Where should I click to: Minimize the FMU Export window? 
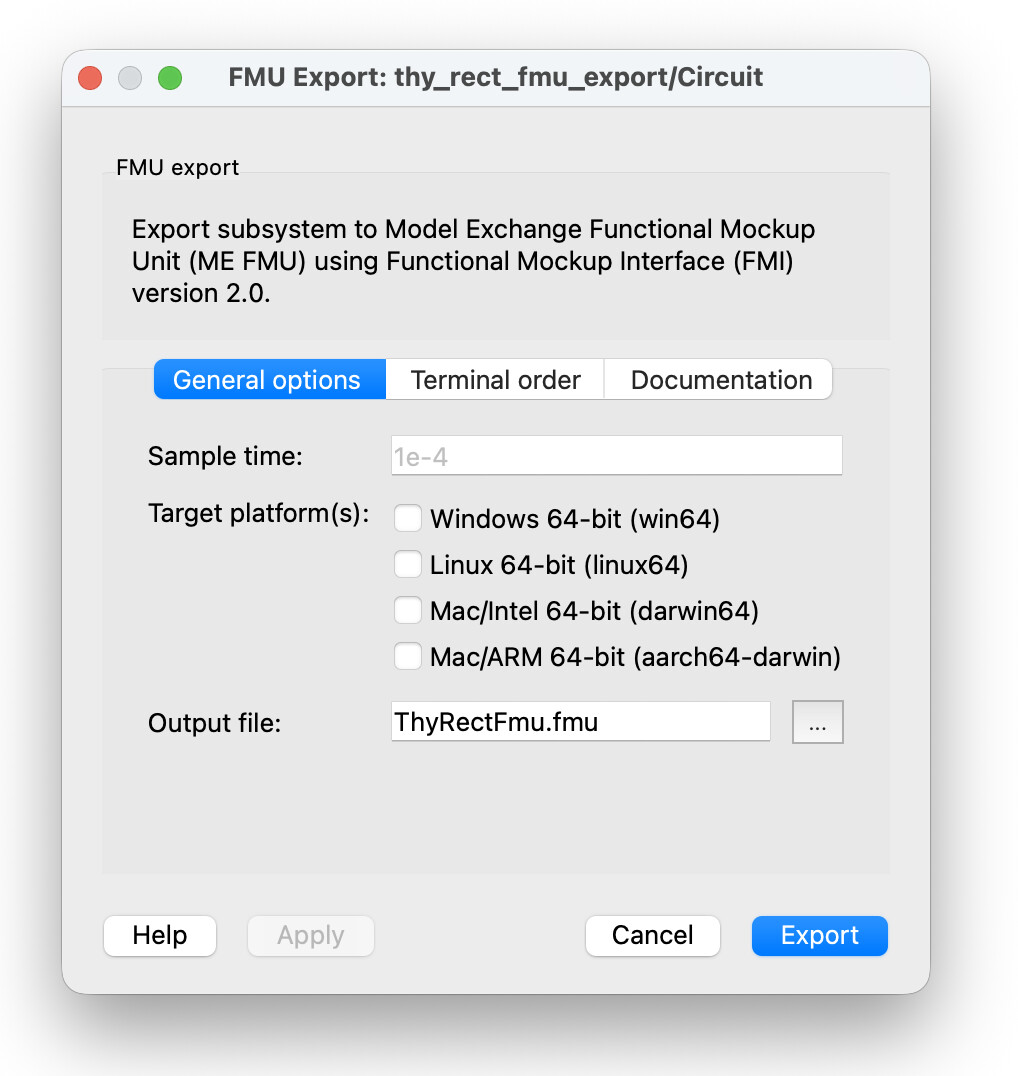tap(131, 78)
